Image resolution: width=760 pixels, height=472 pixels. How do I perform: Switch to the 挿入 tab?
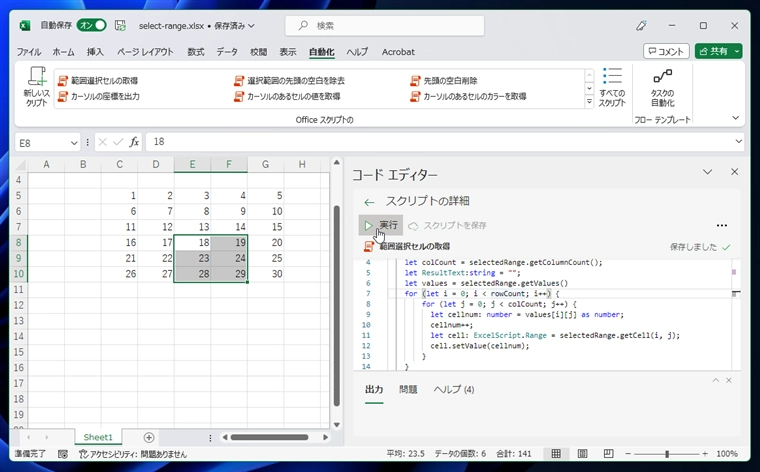tap(95, 52)
